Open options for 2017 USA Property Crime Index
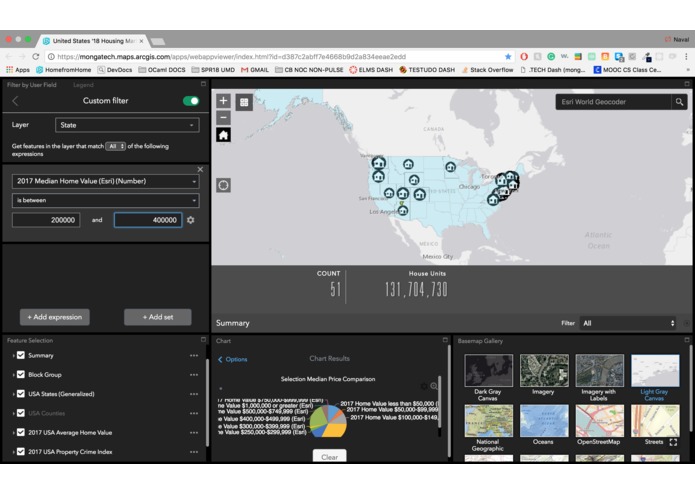The image size is (695, 494). click(x=194, y=452)
